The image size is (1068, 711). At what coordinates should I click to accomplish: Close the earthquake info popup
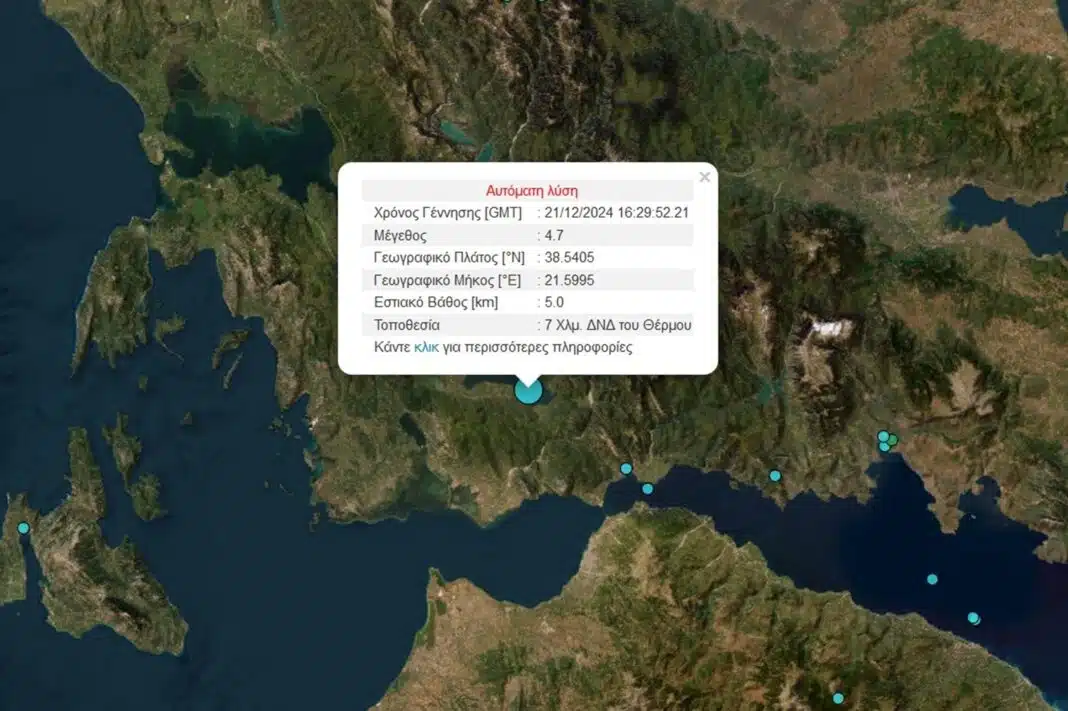(704, 178)
